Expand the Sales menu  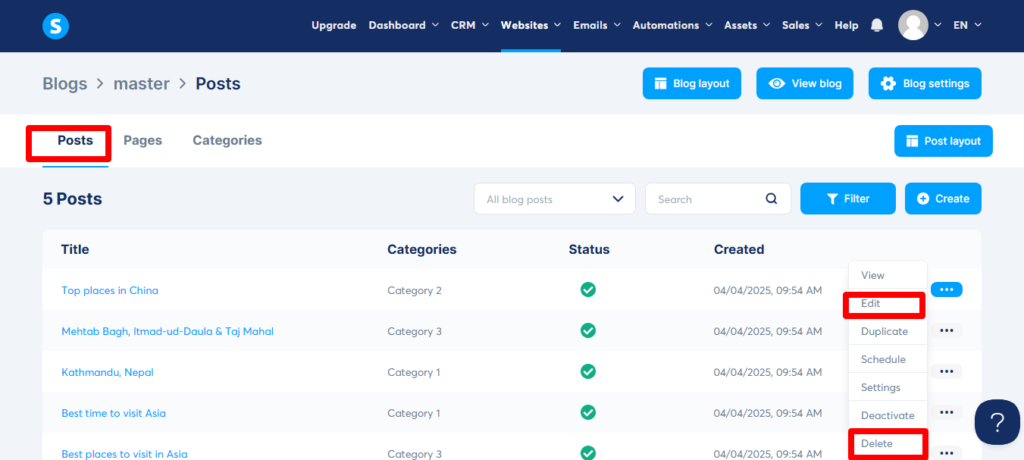click(x=801, y=25)
